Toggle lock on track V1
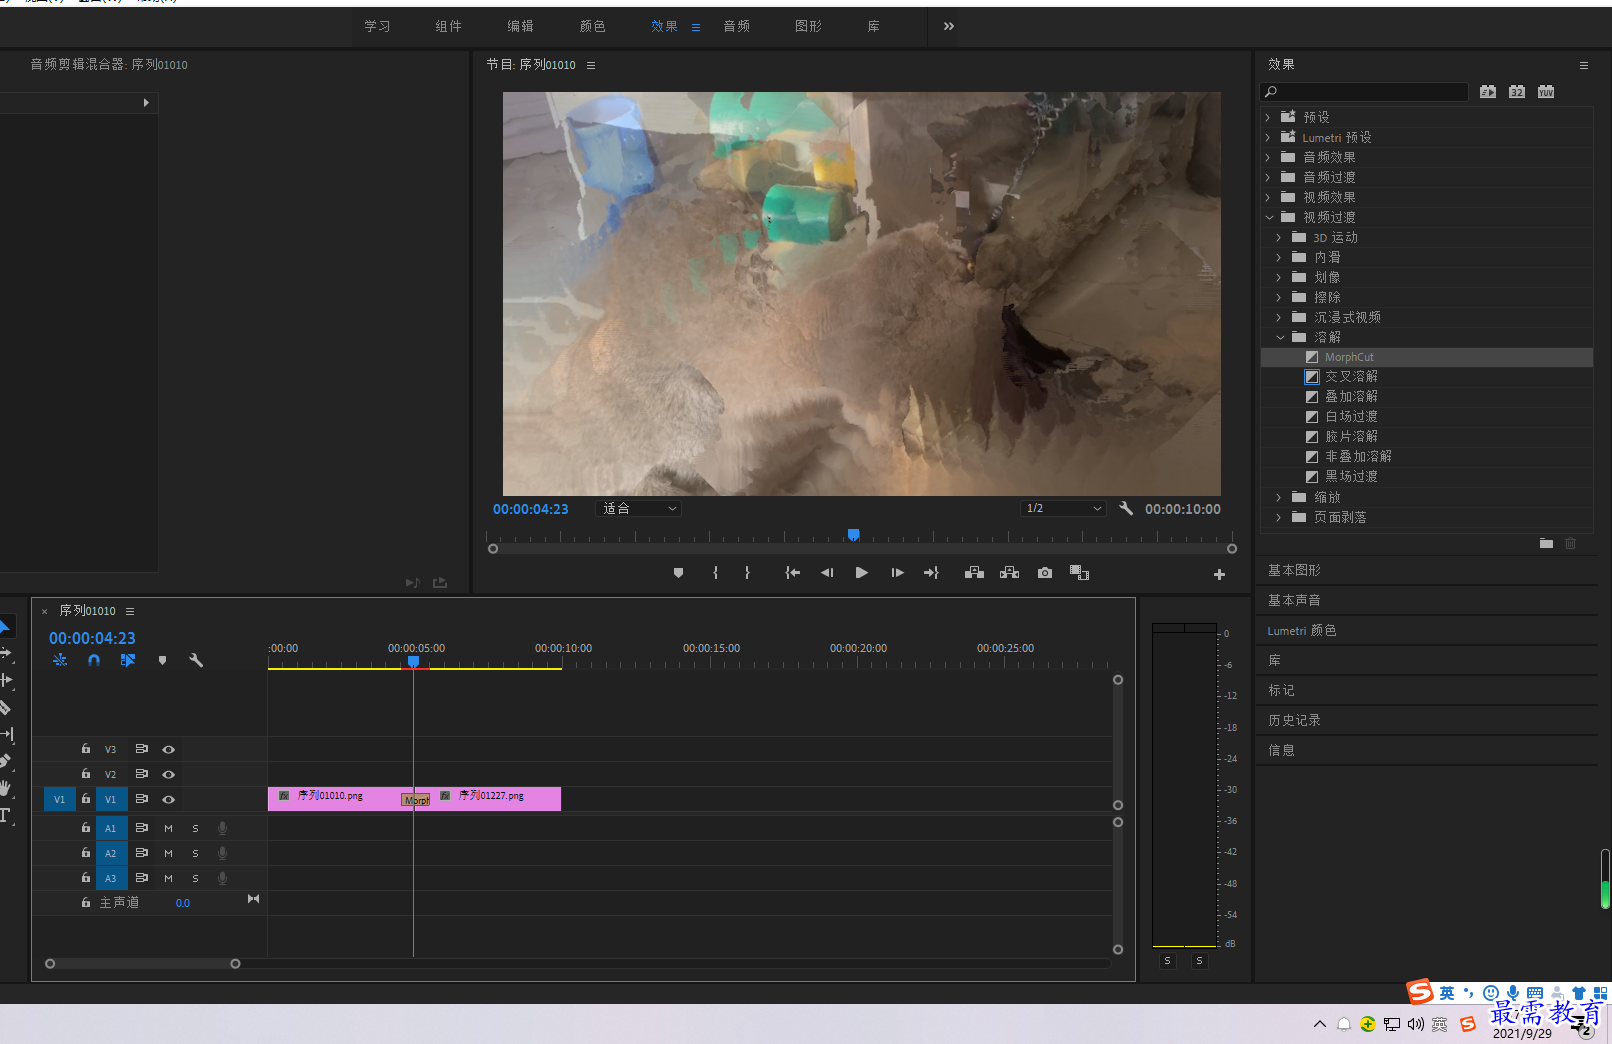 [86, 798]
